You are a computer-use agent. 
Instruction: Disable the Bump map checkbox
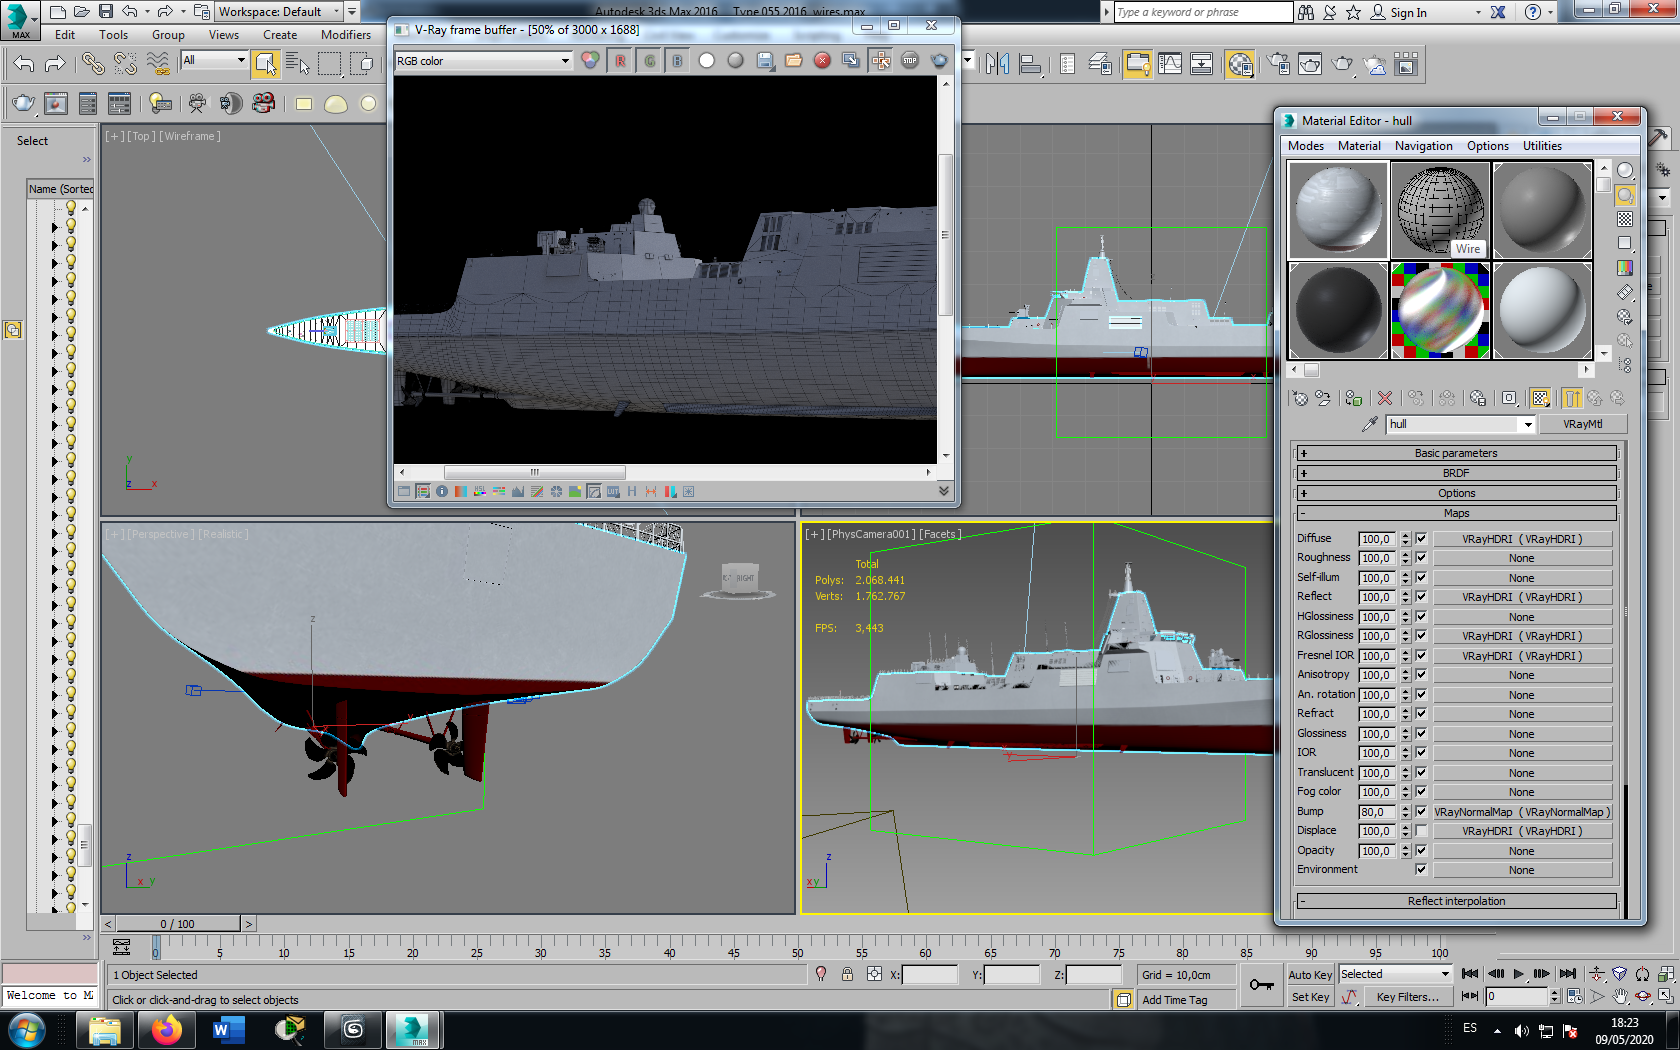pyautogui.click(x=1421, y=812)
